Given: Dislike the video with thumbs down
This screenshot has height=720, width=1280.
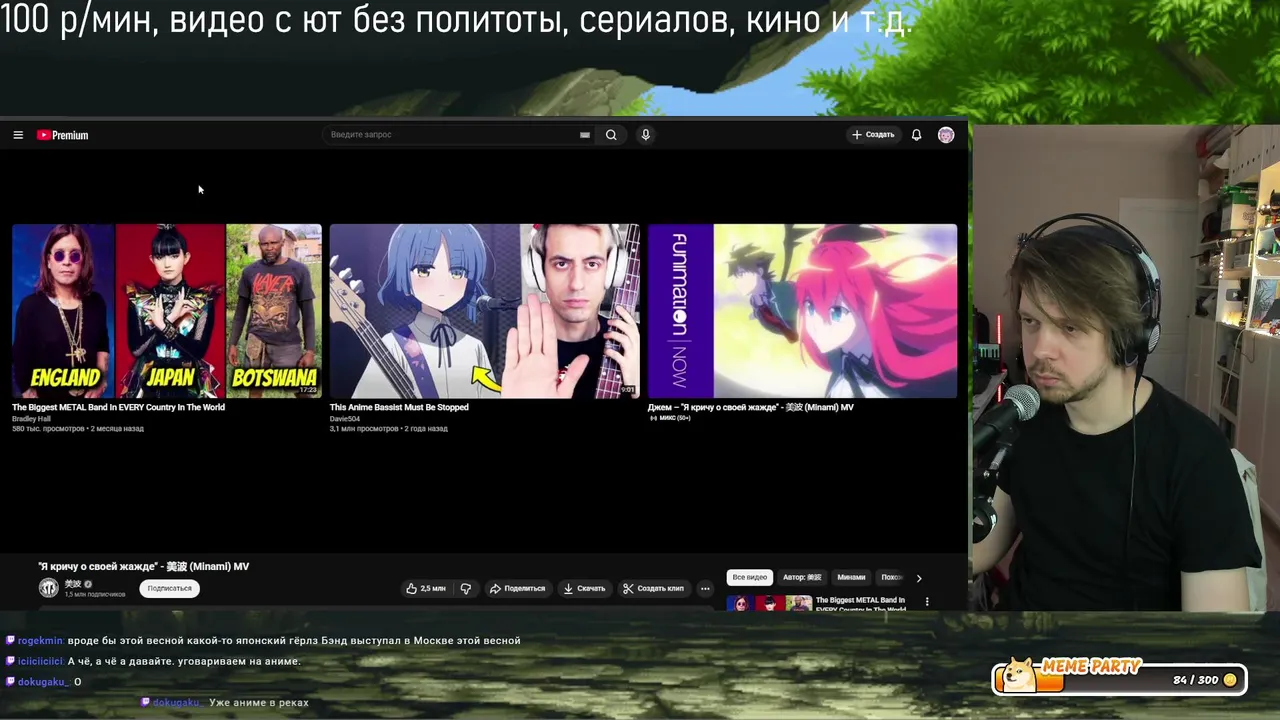Looking at the screenshot, I should click(x=465, y=588).
